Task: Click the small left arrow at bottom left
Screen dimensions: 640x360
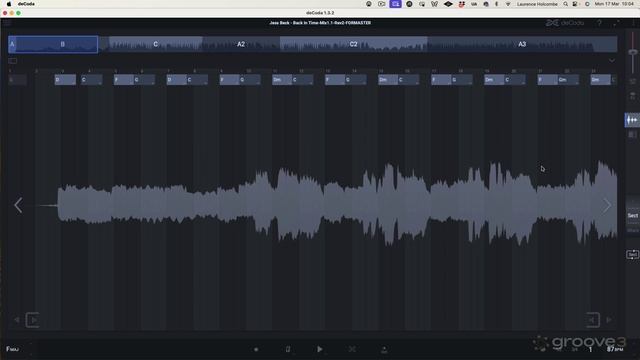Action: [16, 320]
